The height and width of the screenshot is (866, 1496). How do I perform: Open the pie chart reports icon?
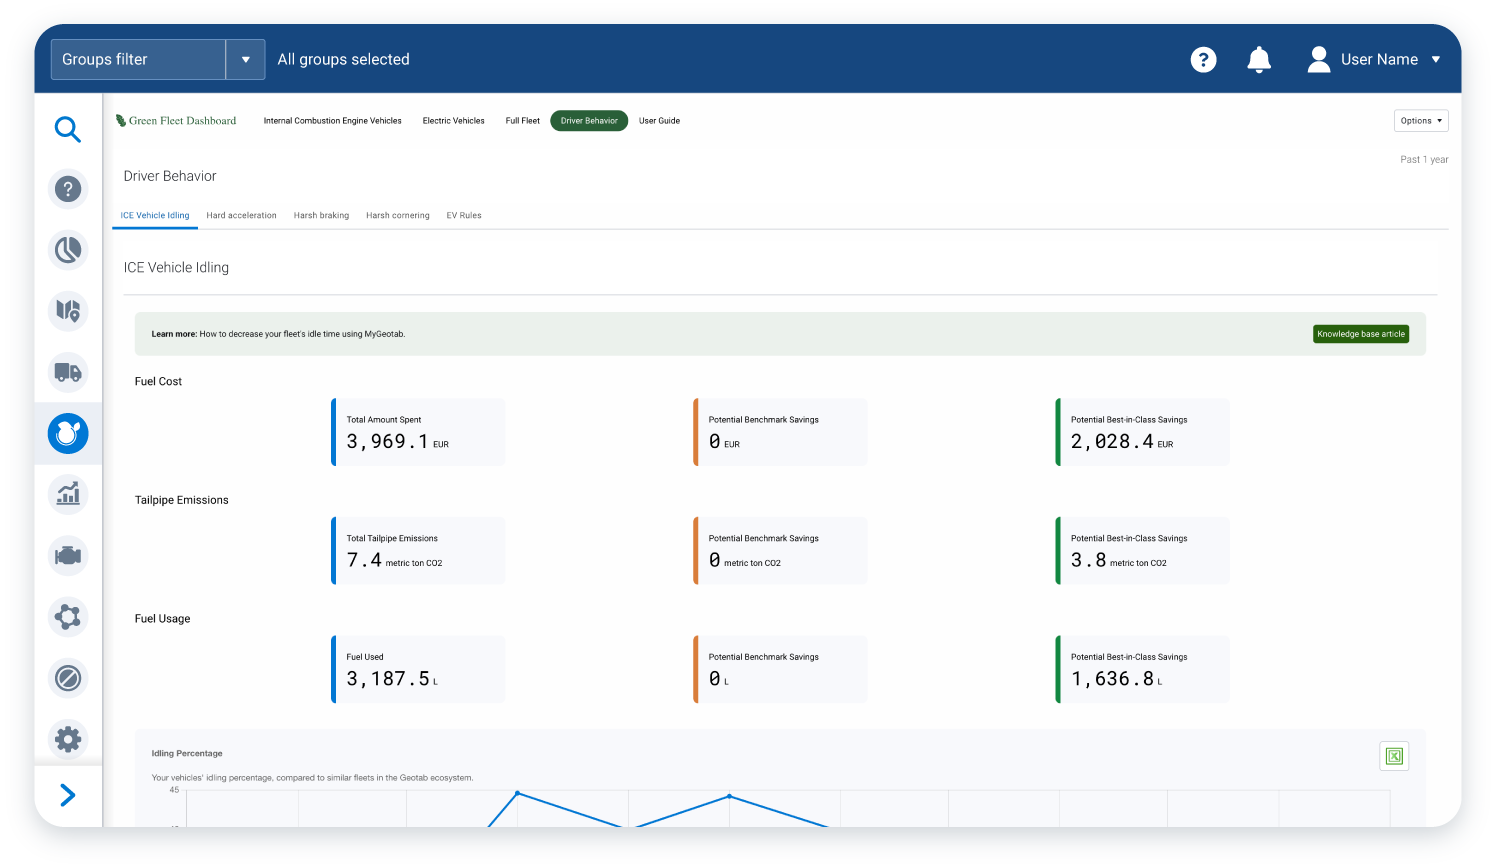[x=67, y=250]
